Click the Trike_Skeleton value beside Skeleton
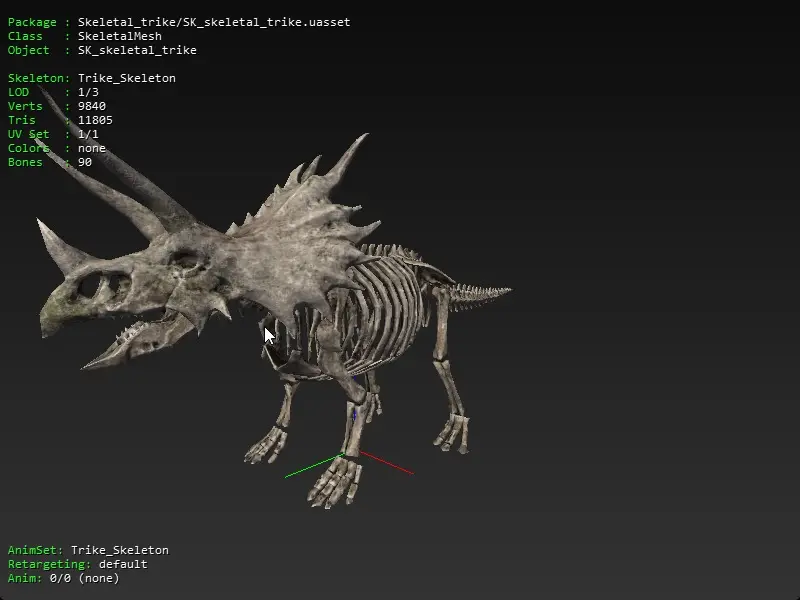 [127, 78]
